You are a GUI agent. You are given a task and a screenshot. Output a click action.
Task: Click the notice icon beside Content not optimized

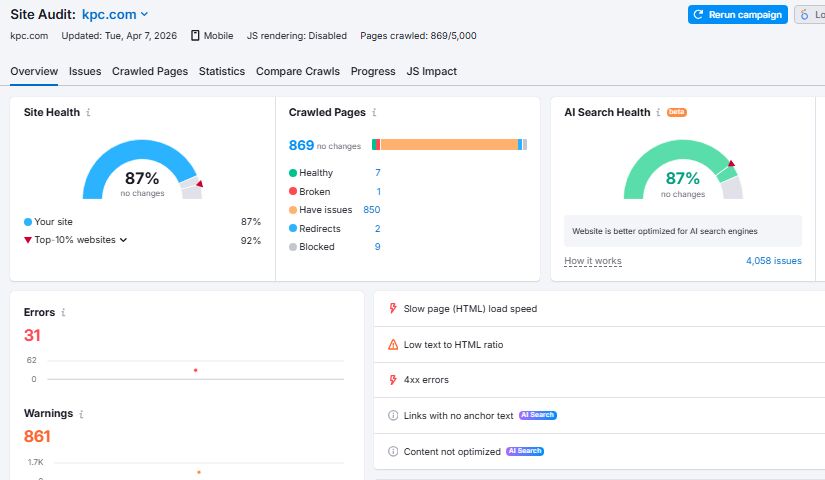tap(393, 451)
